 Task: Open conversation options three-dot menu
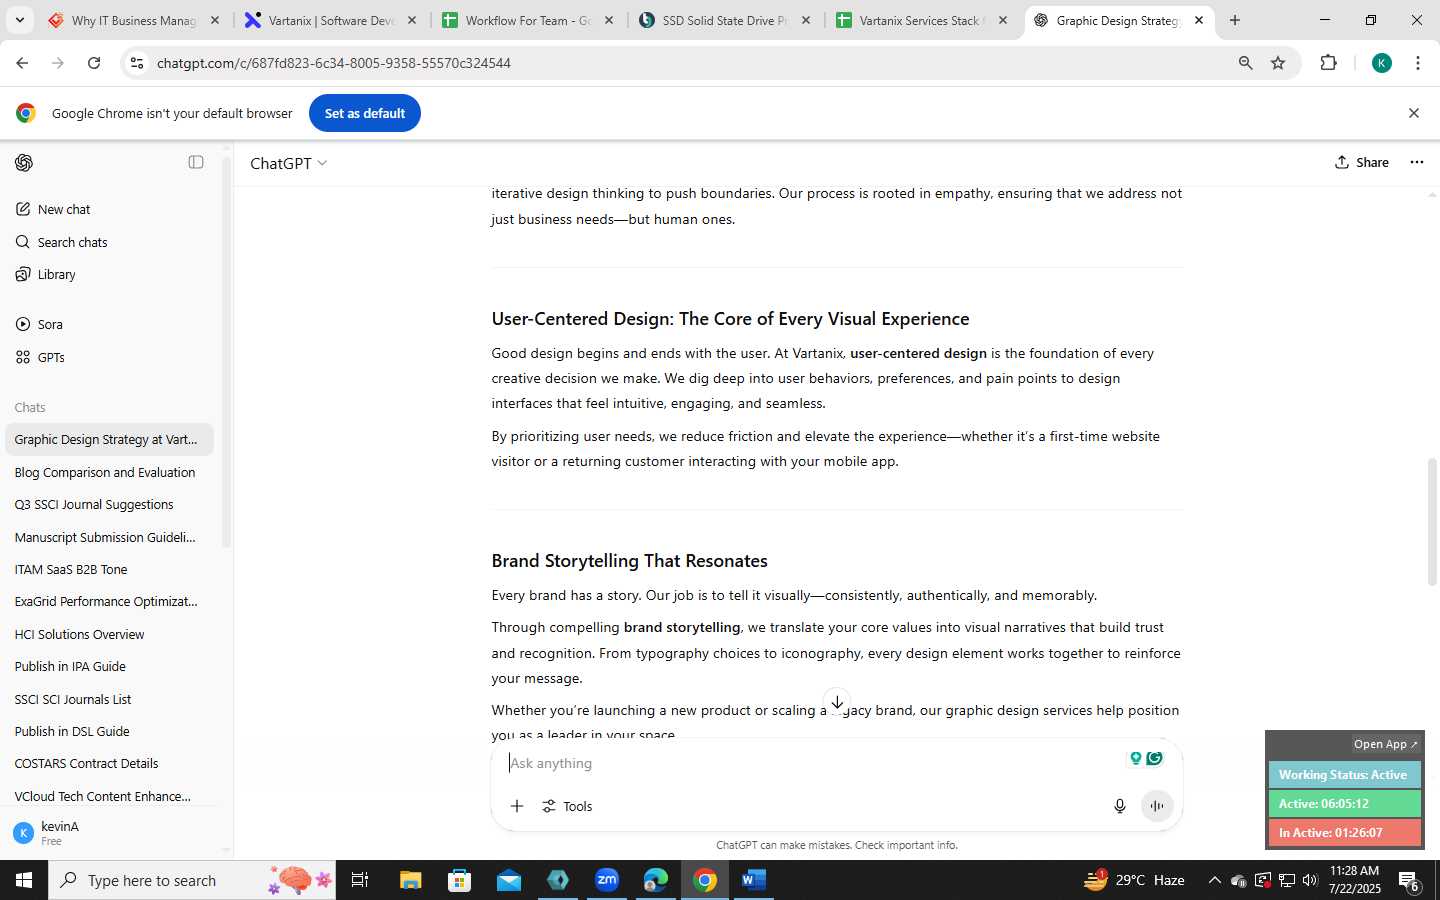[1417, 162]
